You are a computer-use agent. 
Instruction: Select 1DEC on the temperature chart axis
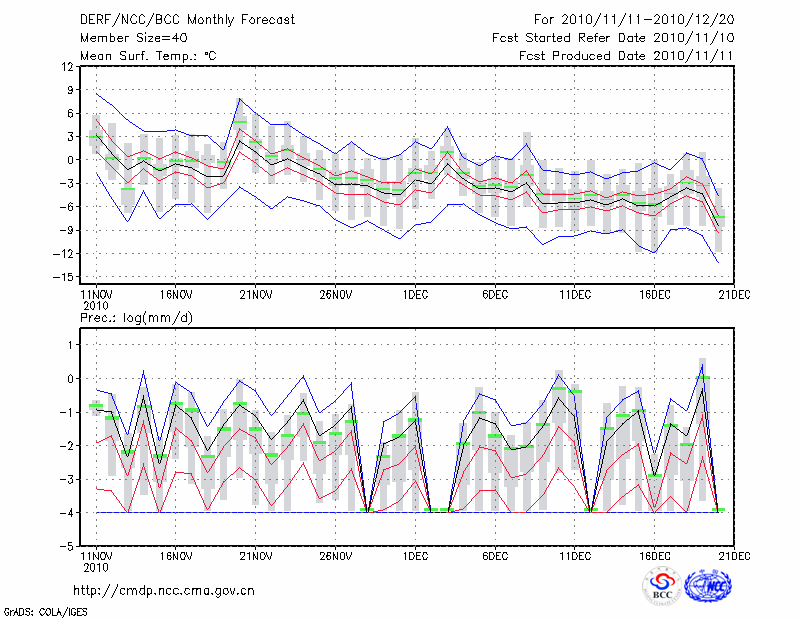point(415,295)
